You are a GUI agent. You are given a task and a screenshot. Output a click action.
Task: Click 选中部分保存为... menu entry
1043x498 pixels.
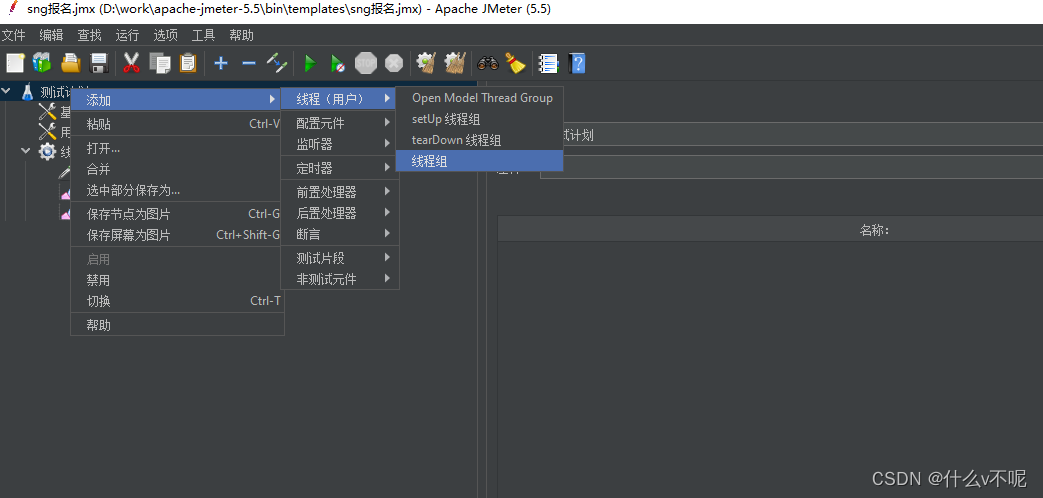[177, 190]
